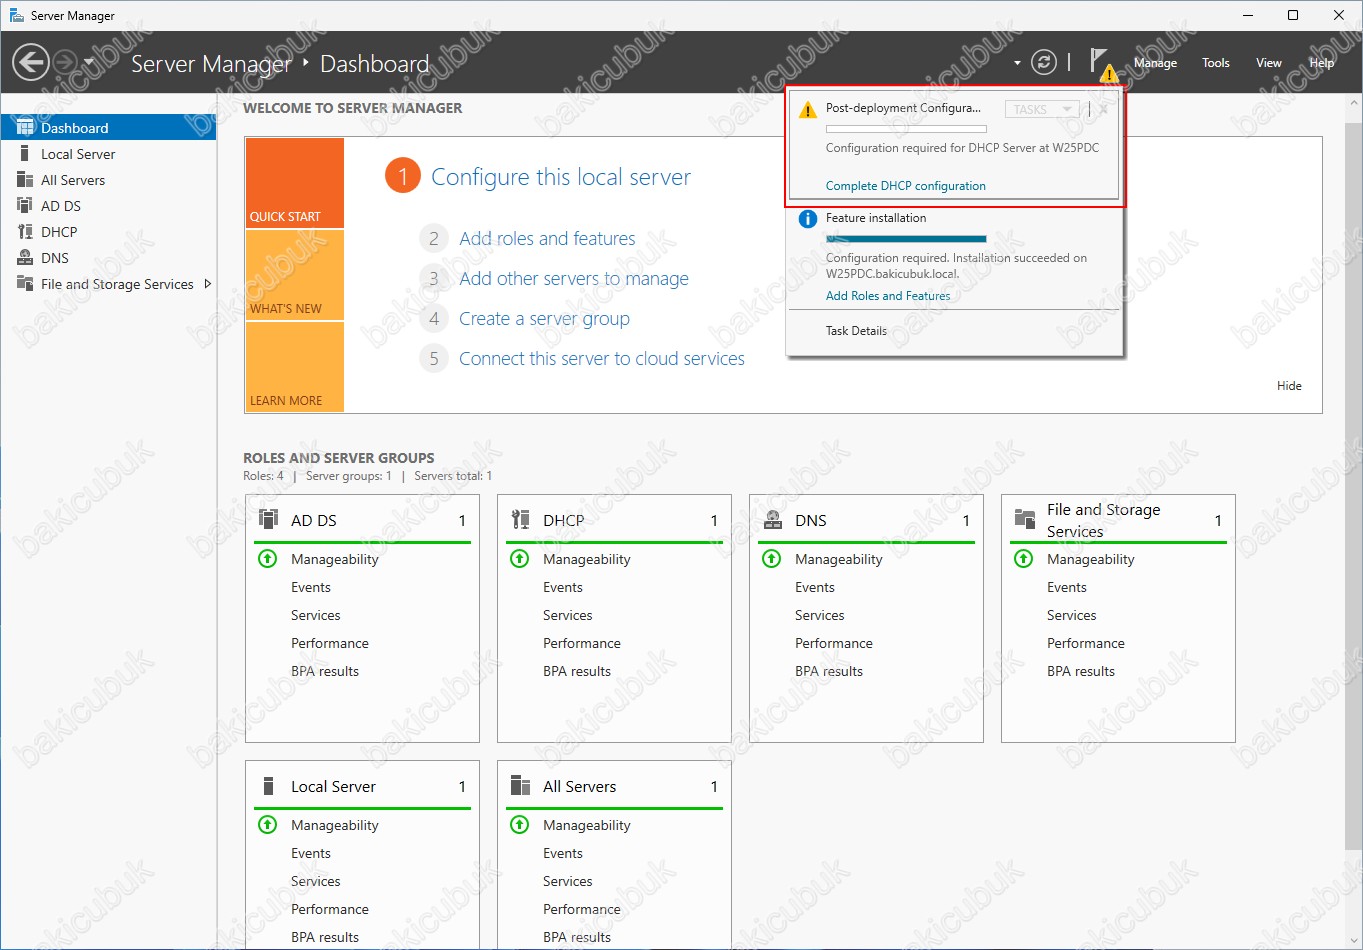Click the back navigation arrow
The height and width of the screenshot is (950, 1363).
[30, 62]
